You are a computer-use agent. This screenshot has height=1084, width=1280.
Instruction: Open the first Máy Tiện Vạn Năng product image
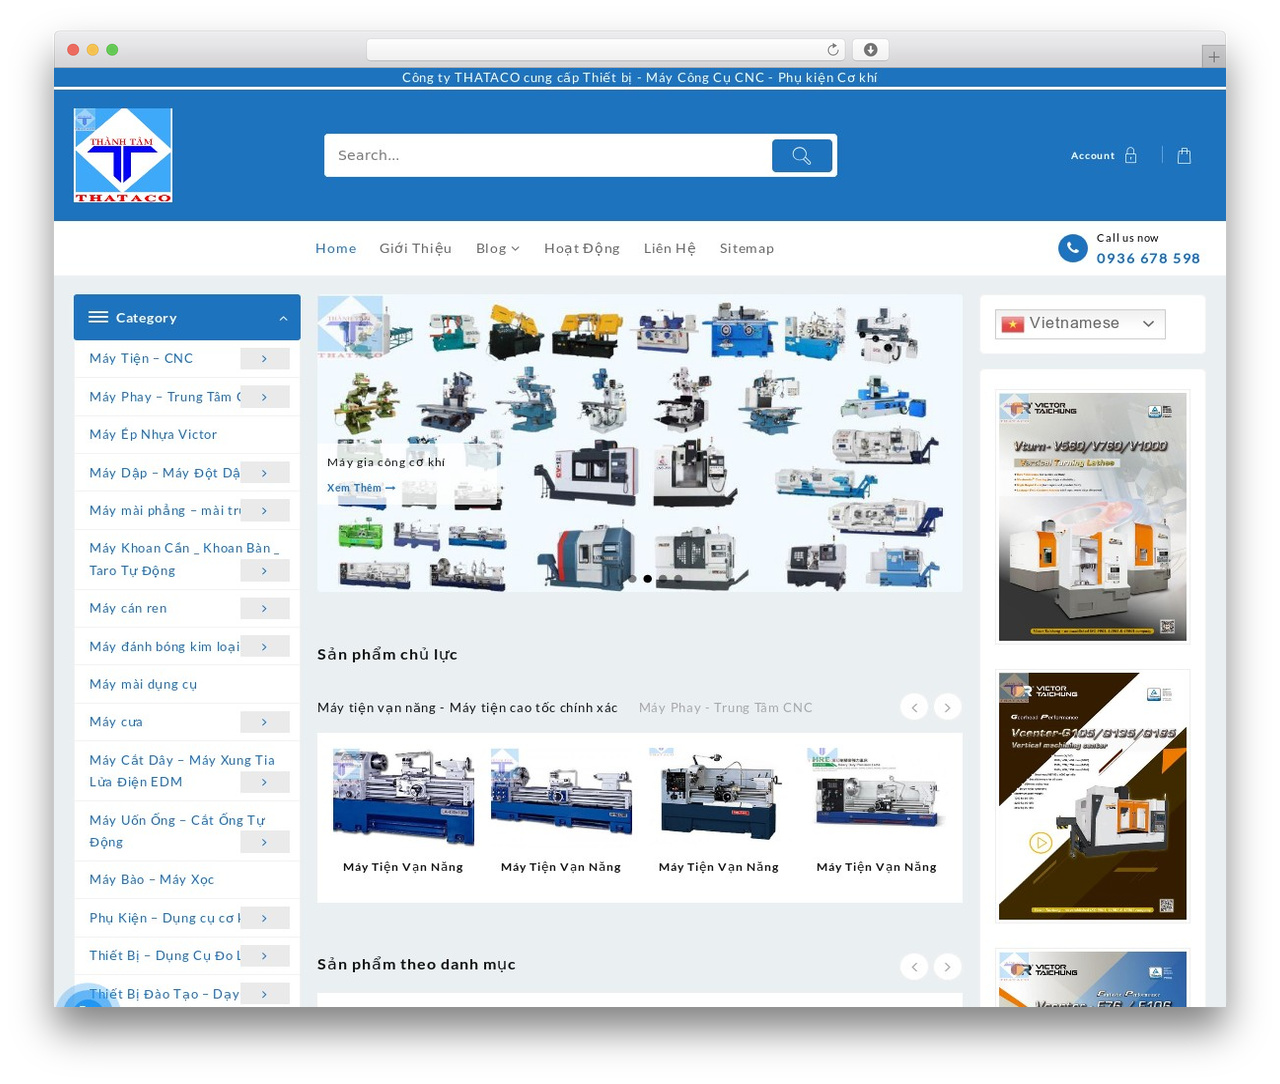pyautogui.click(x=403, y=797)
